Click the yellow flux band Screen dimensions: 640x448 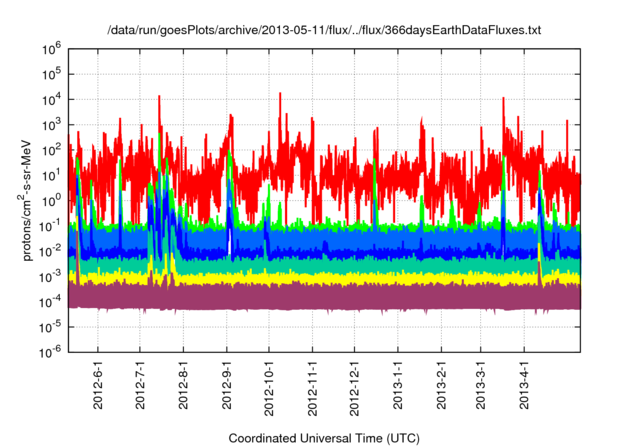324,279
